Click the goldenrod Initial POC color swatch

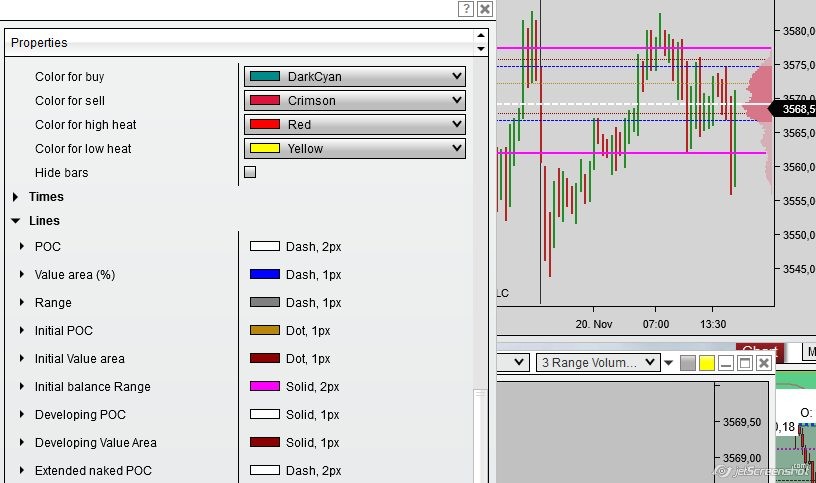click(265, 331)
